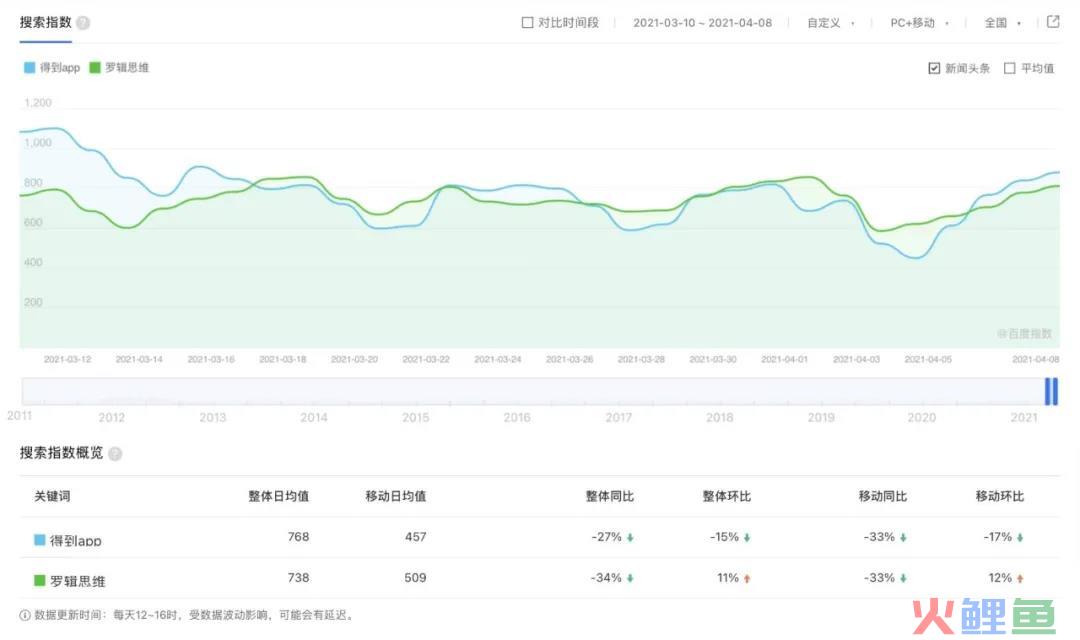Click -17% value in 得到app row
The width and height of the screenshot is (1080, 640).
tap(997, 537)
